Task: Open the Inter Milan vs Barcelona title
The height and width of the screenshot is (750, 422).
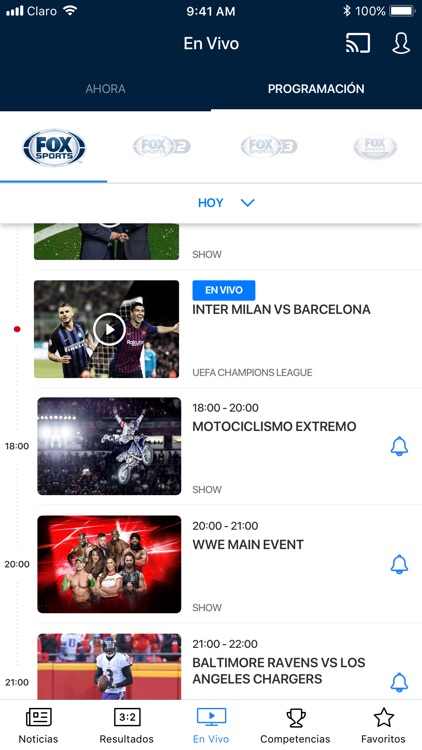Action: click(281, 309)
